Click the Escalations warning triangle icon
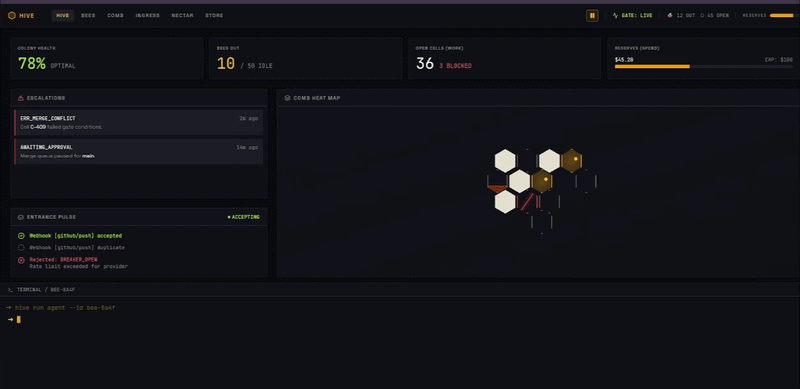 20,98
